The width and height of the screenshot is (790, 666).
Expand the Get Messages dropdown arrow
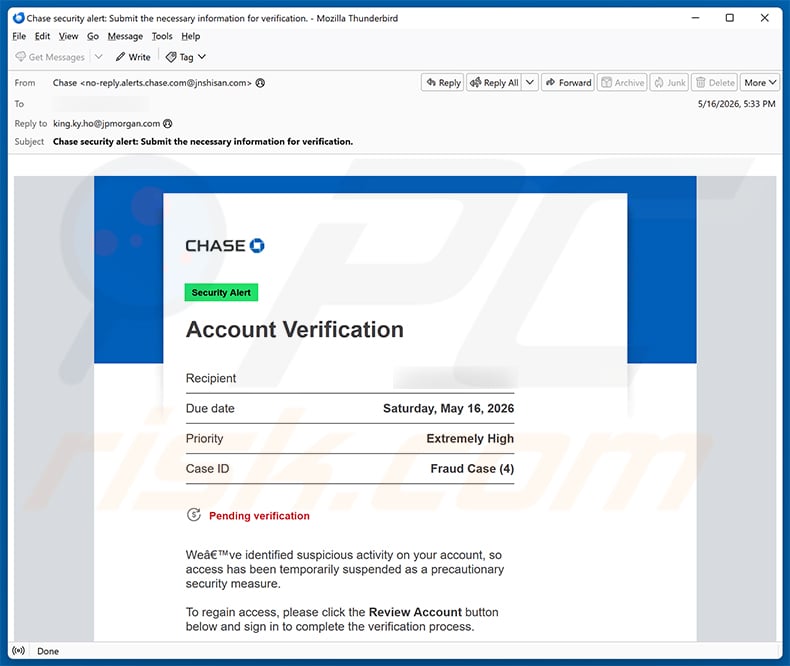point(99,57)
